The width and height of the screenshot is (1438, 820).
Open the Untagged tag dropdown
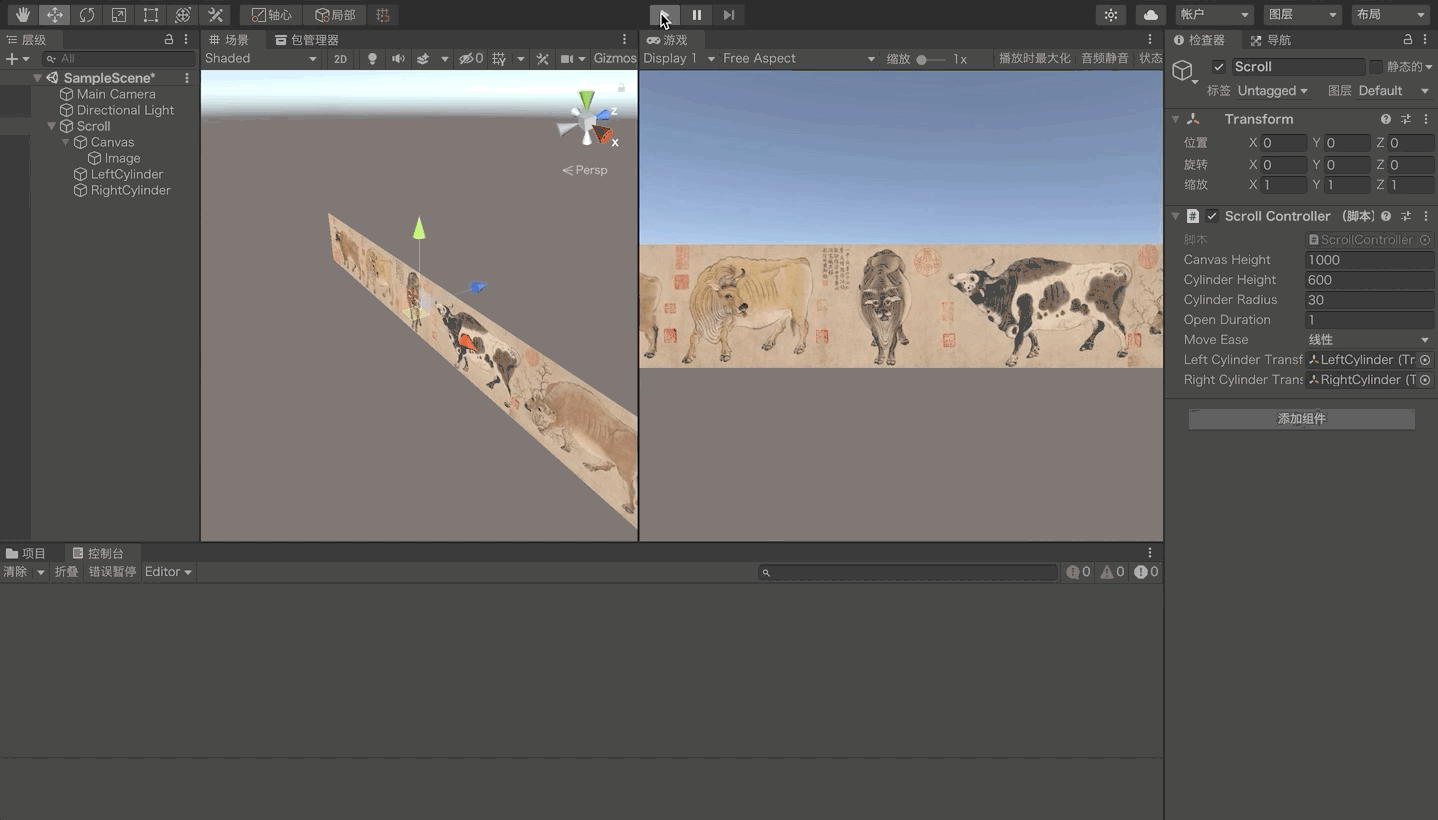pyautogui.click(x=1272, y=91)
